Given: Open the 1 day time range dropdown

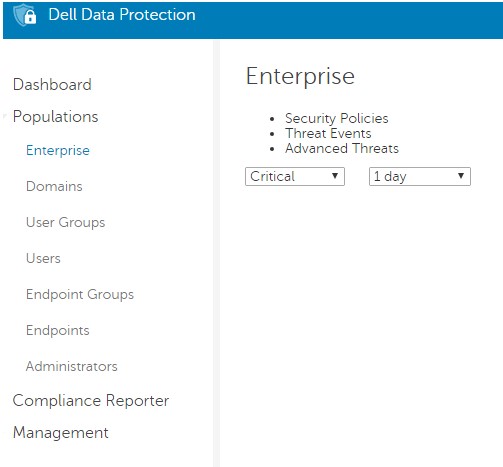Looking at the screenshot, I should [420, 176].
